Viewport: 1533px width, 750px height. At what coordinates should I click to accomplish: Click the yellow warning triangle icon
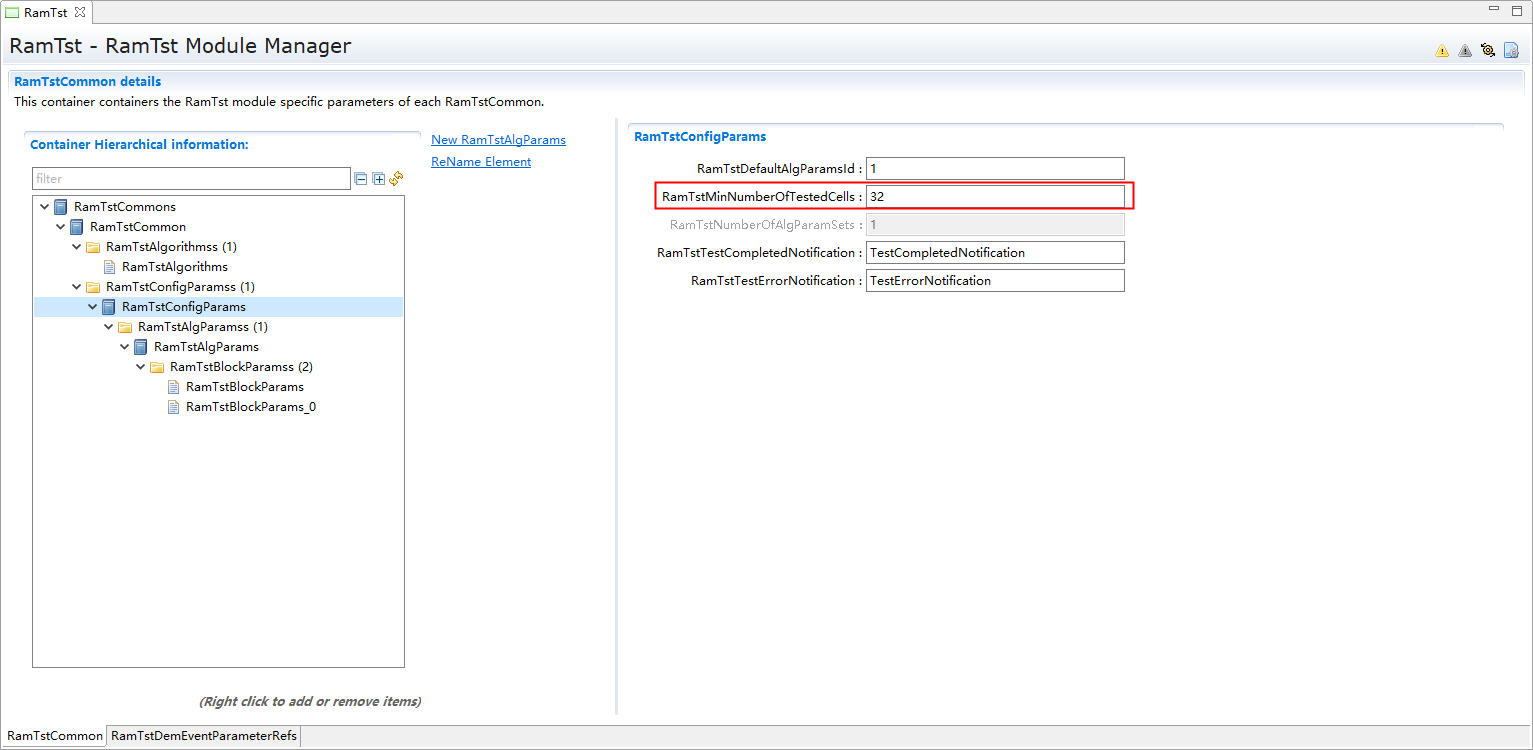[x=1441, y=51]
